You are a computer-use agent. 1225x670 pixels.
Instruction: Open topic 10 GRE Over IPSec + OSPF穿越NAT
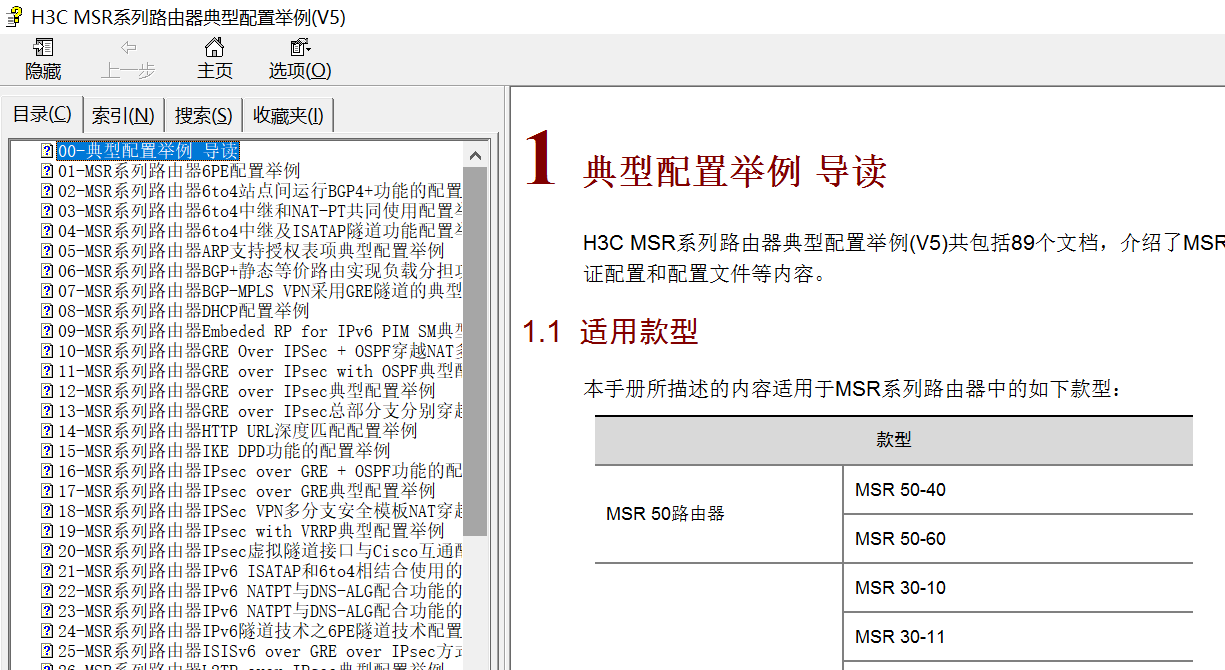[x=259, y=351]
